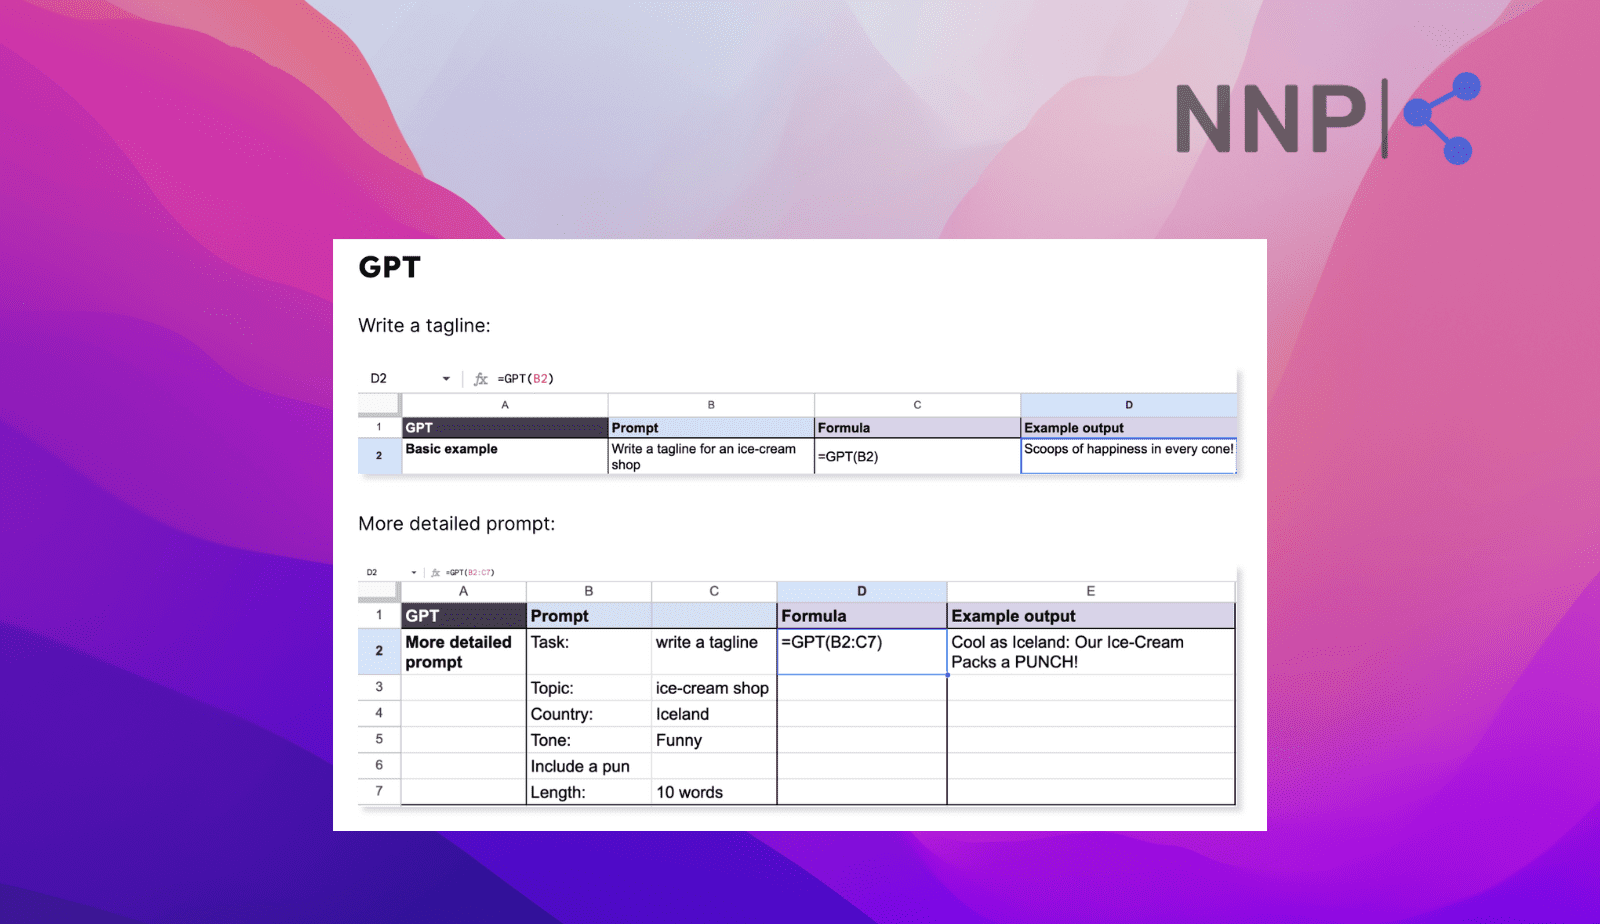The width and height of the screenshot is (1600, 924).
Task: Select 'Prompt' header cell in detailed sheet
Action: click(x=589, y=616)
